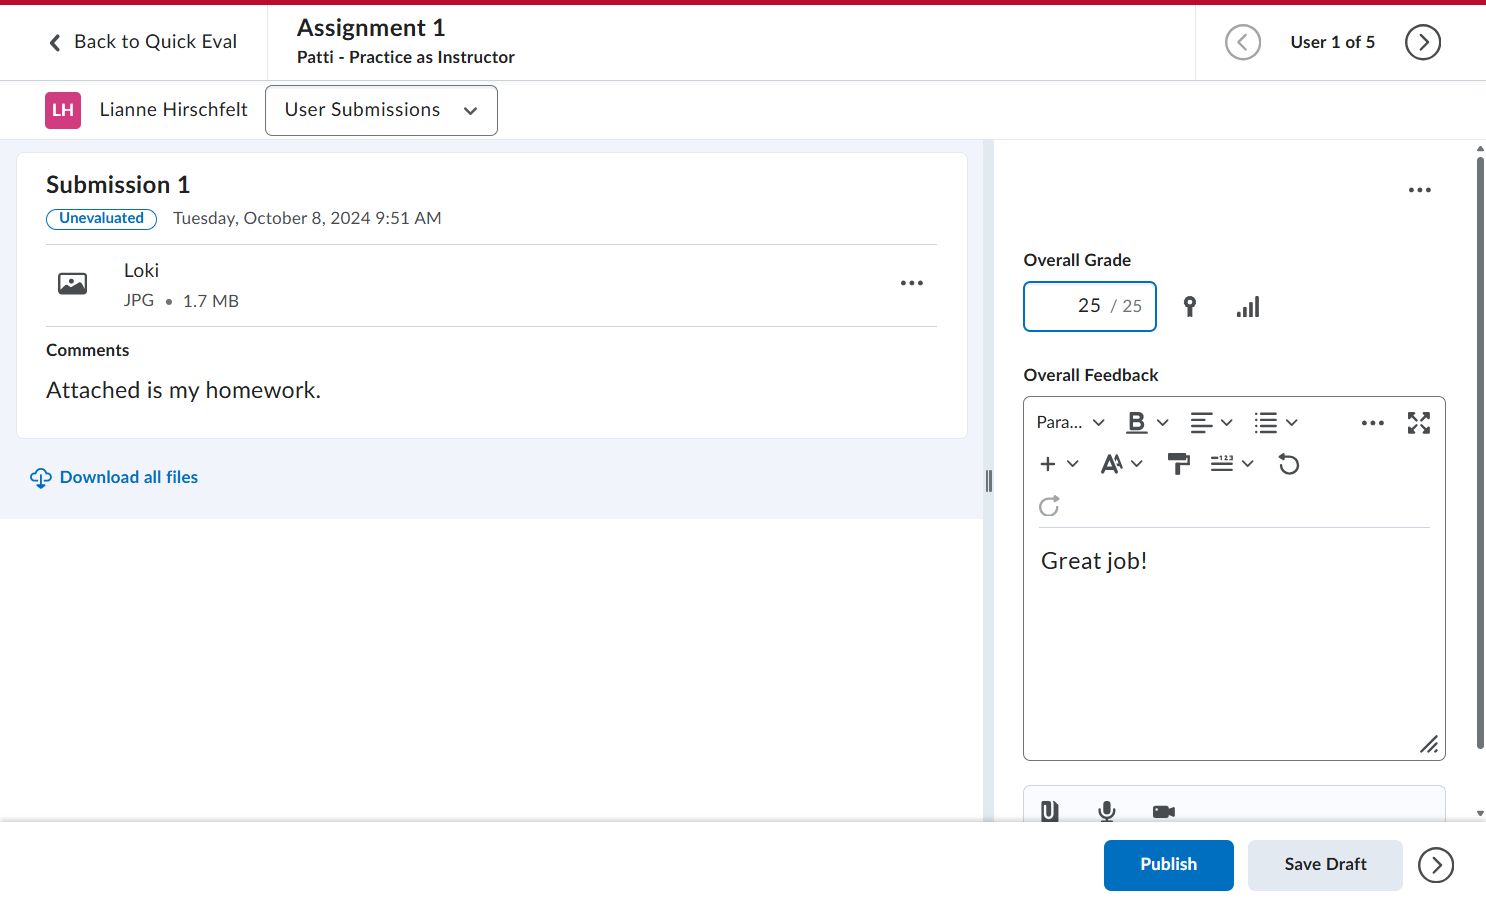Viewport: 1486px width, 909px height.
Task: Click 'Attached is my homework.' comment
Action: click(x=184, y=391)
